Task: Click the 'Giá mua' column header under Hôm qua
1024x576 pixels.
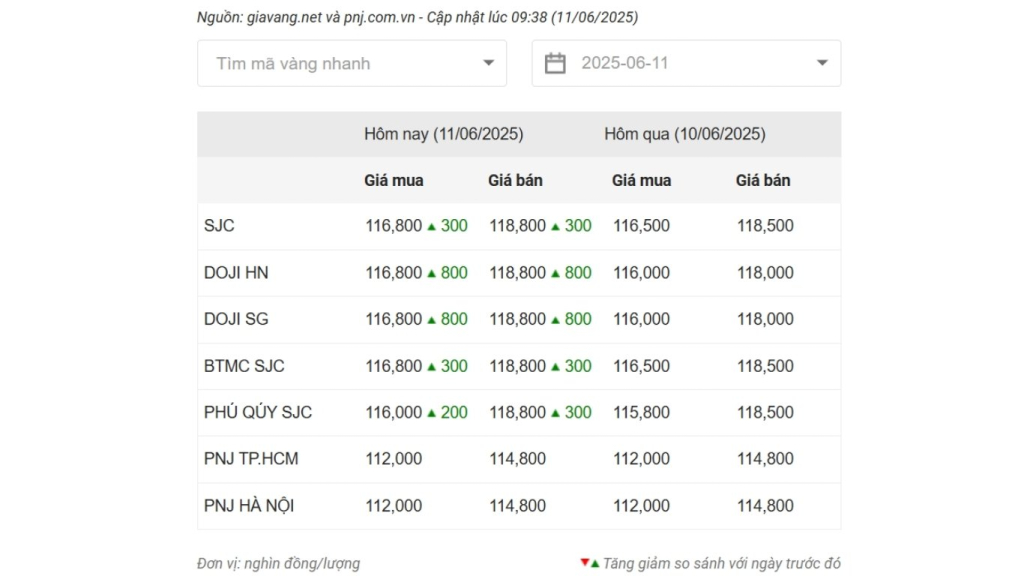Action: [x=641, y=180]
